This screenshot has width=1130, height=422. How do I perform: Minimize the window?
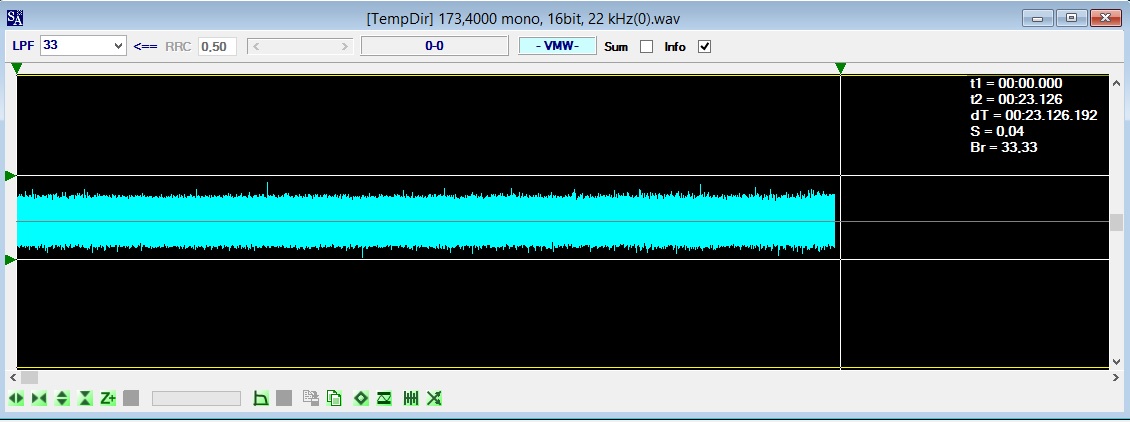[x=1038, y=18]
